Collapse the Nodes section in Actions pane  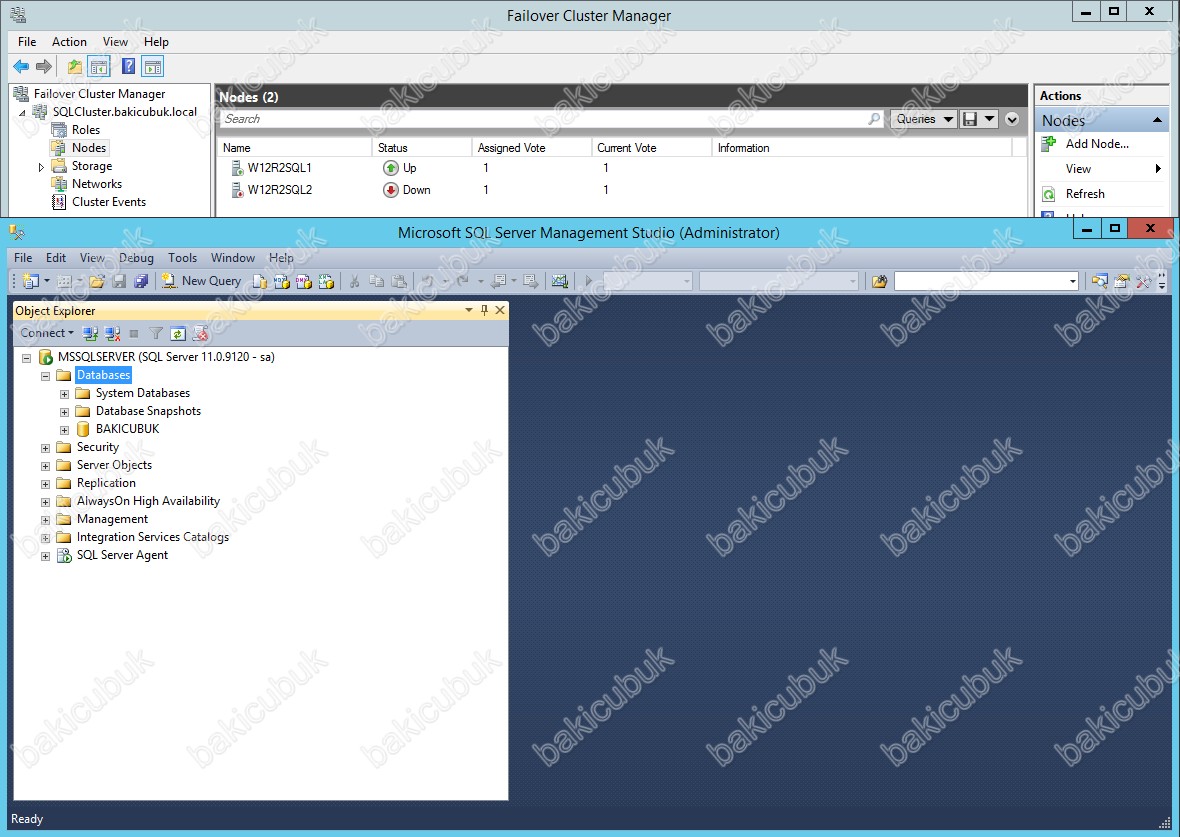click(x=1157, y=120)
